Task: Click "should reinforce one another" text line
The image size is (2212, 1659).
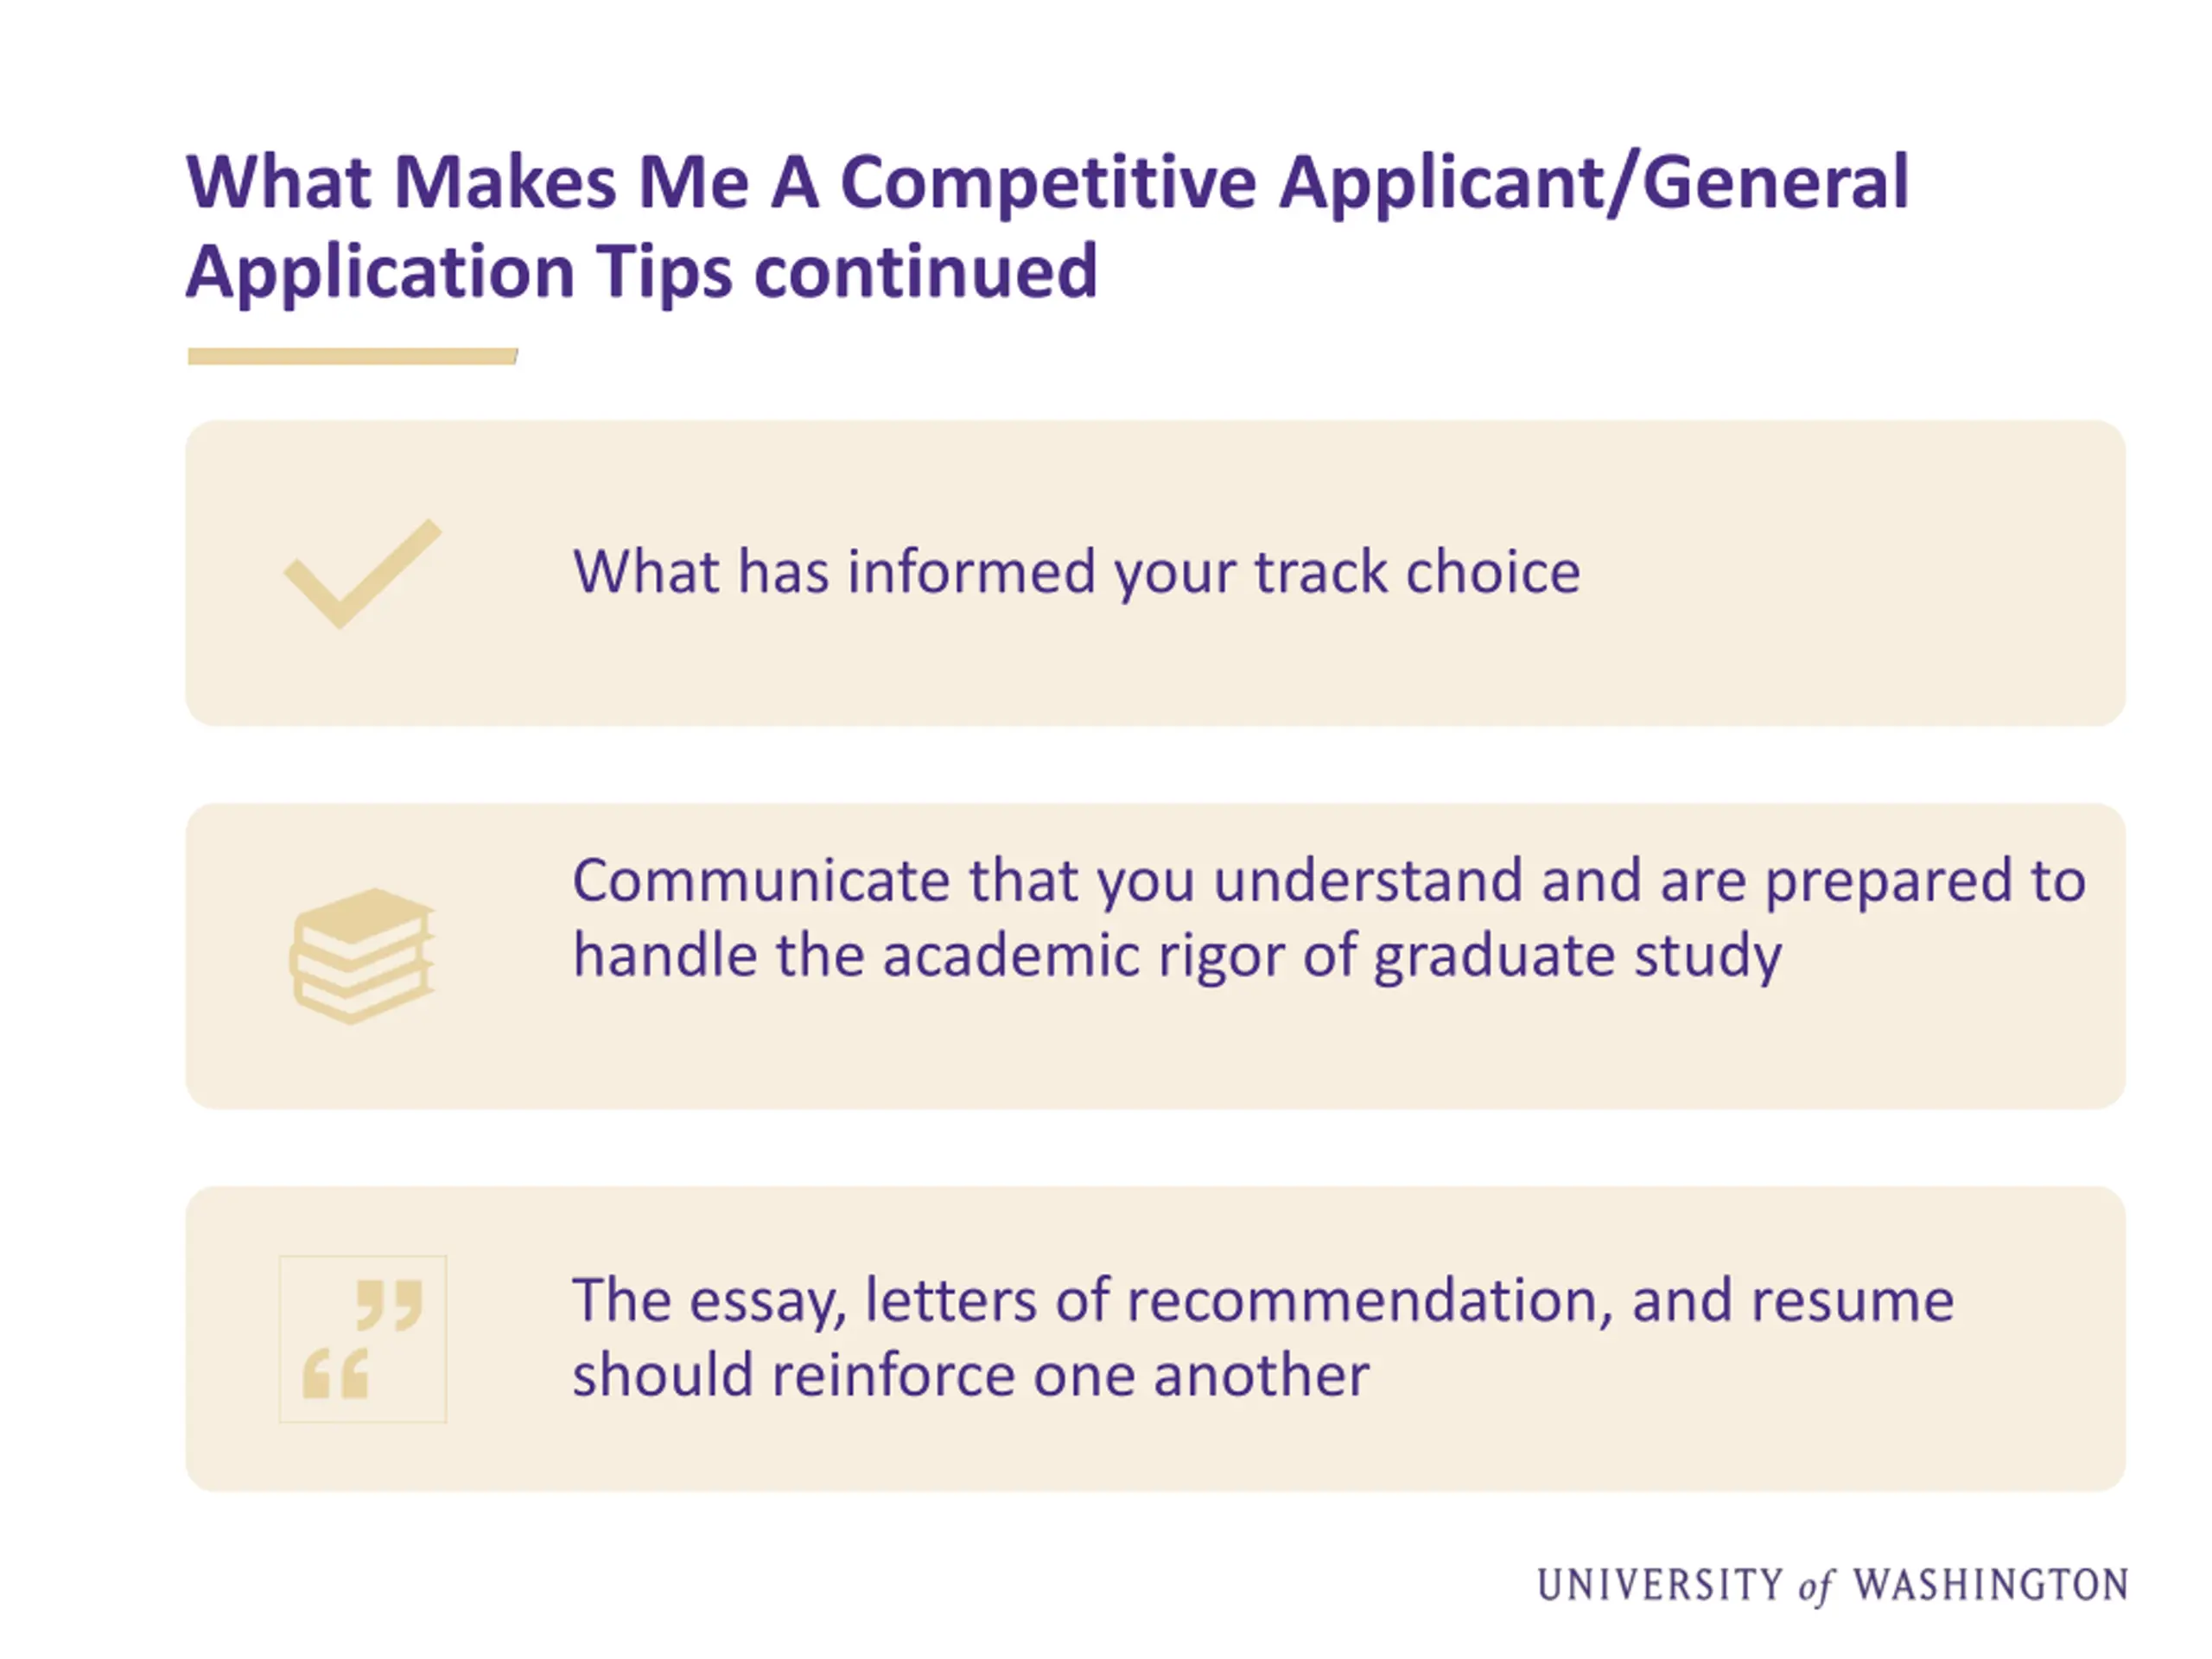Action: tap(970, 1376)
